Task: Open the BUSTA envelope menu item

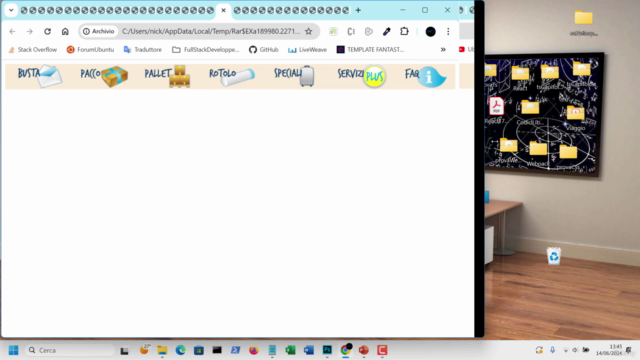Action: click(x=40, y=76)
